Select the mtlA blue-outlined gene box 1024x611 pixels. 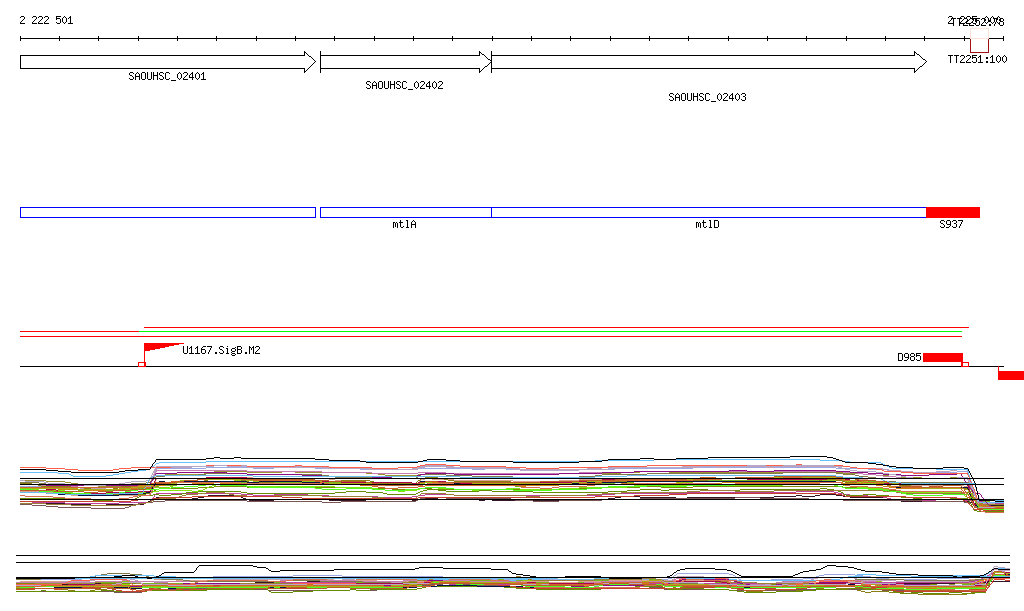(405, 212)
